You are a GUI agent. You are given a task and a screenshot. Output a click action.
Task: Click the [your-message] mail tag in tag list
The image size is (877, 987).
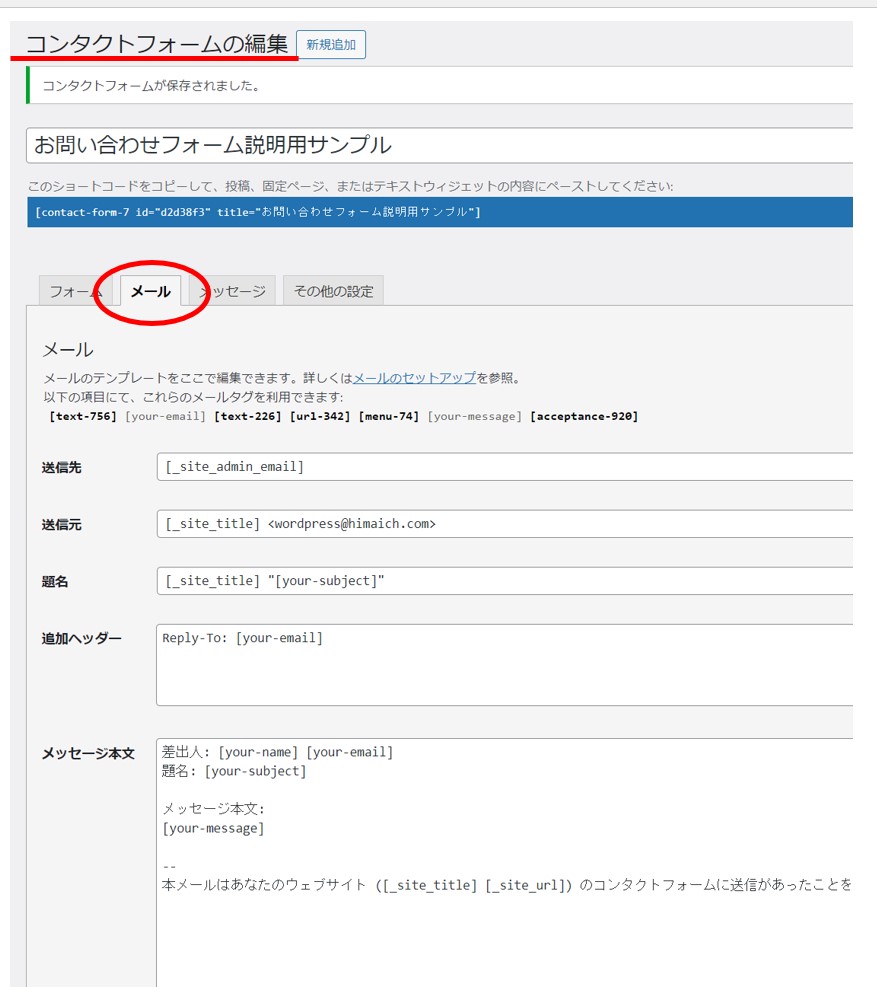click(x=475, y=416)
